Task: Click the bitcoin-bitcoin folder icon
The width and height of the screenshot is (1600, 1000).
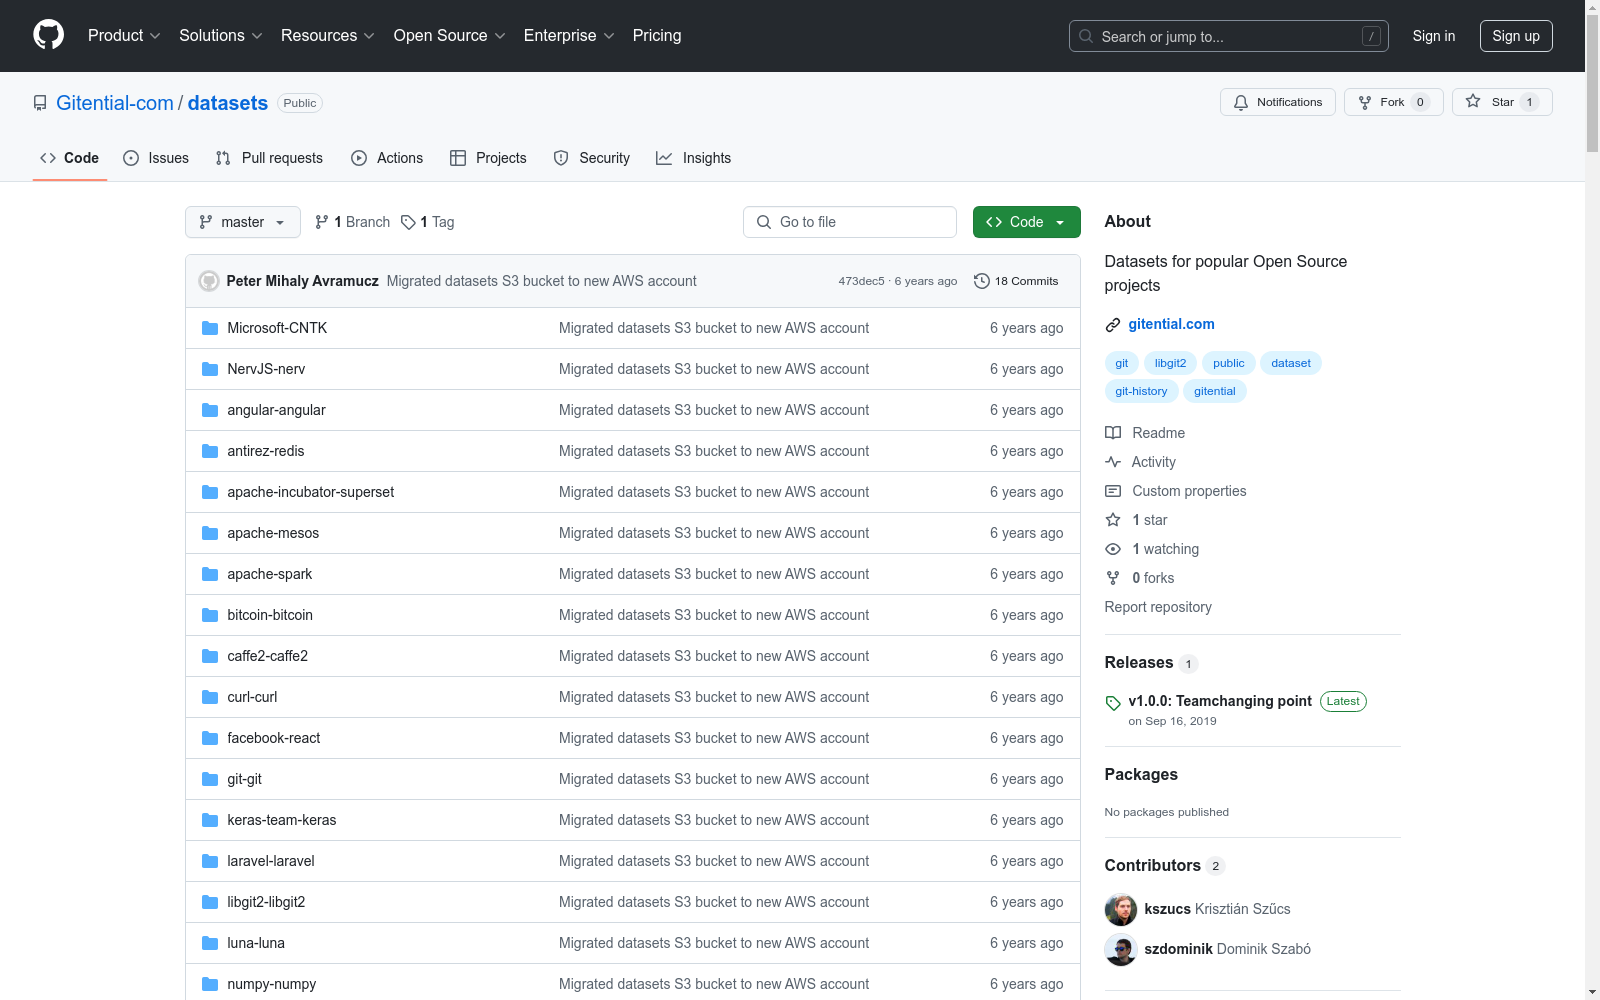Action: 210,615
